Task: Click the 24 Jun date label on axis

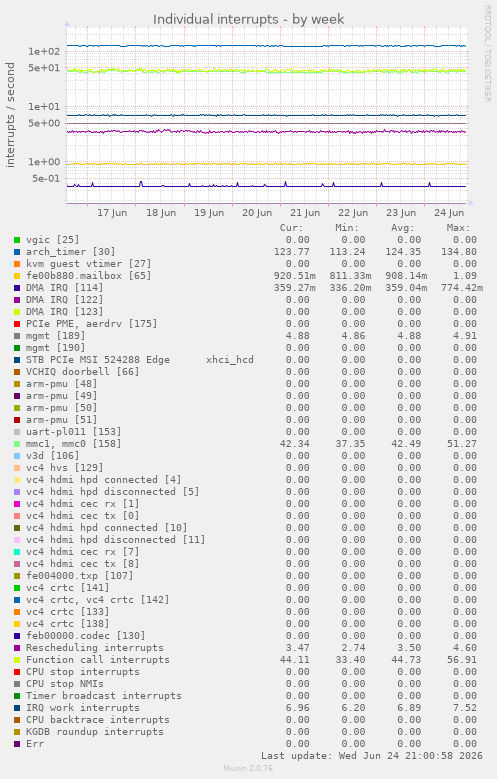Action: [449, 213]
